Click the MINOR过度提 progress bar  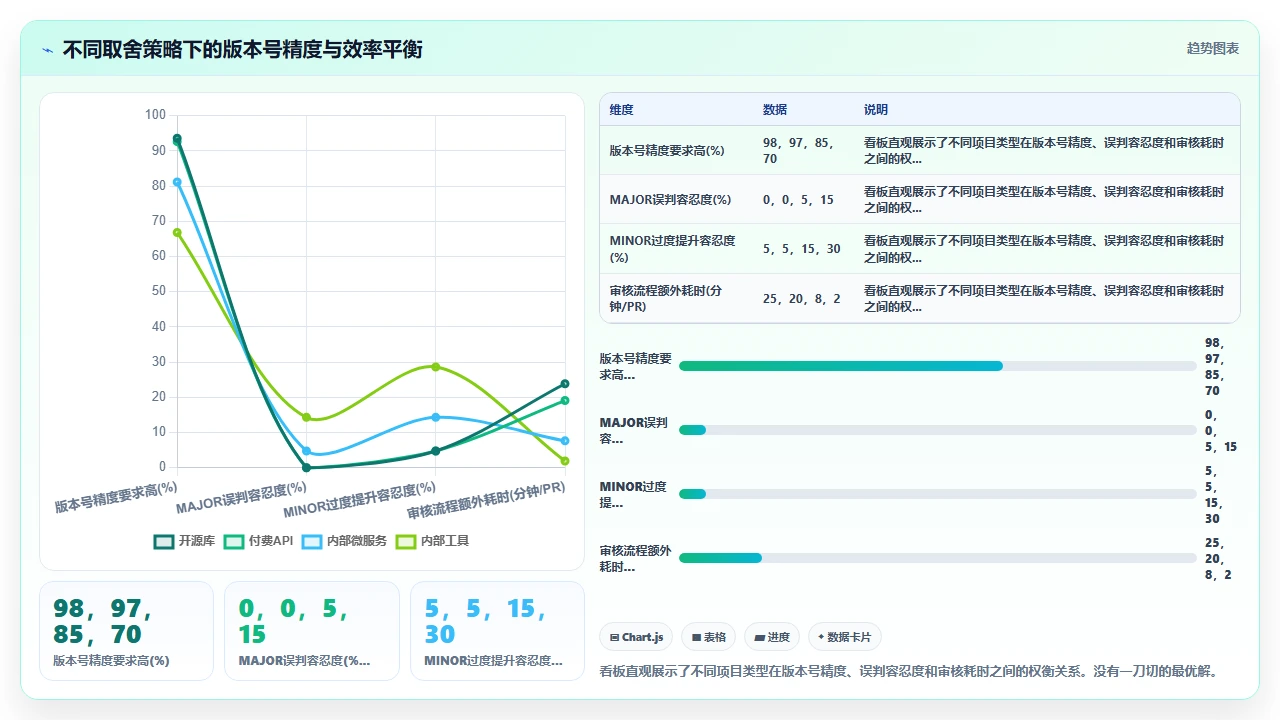point(937,494)
